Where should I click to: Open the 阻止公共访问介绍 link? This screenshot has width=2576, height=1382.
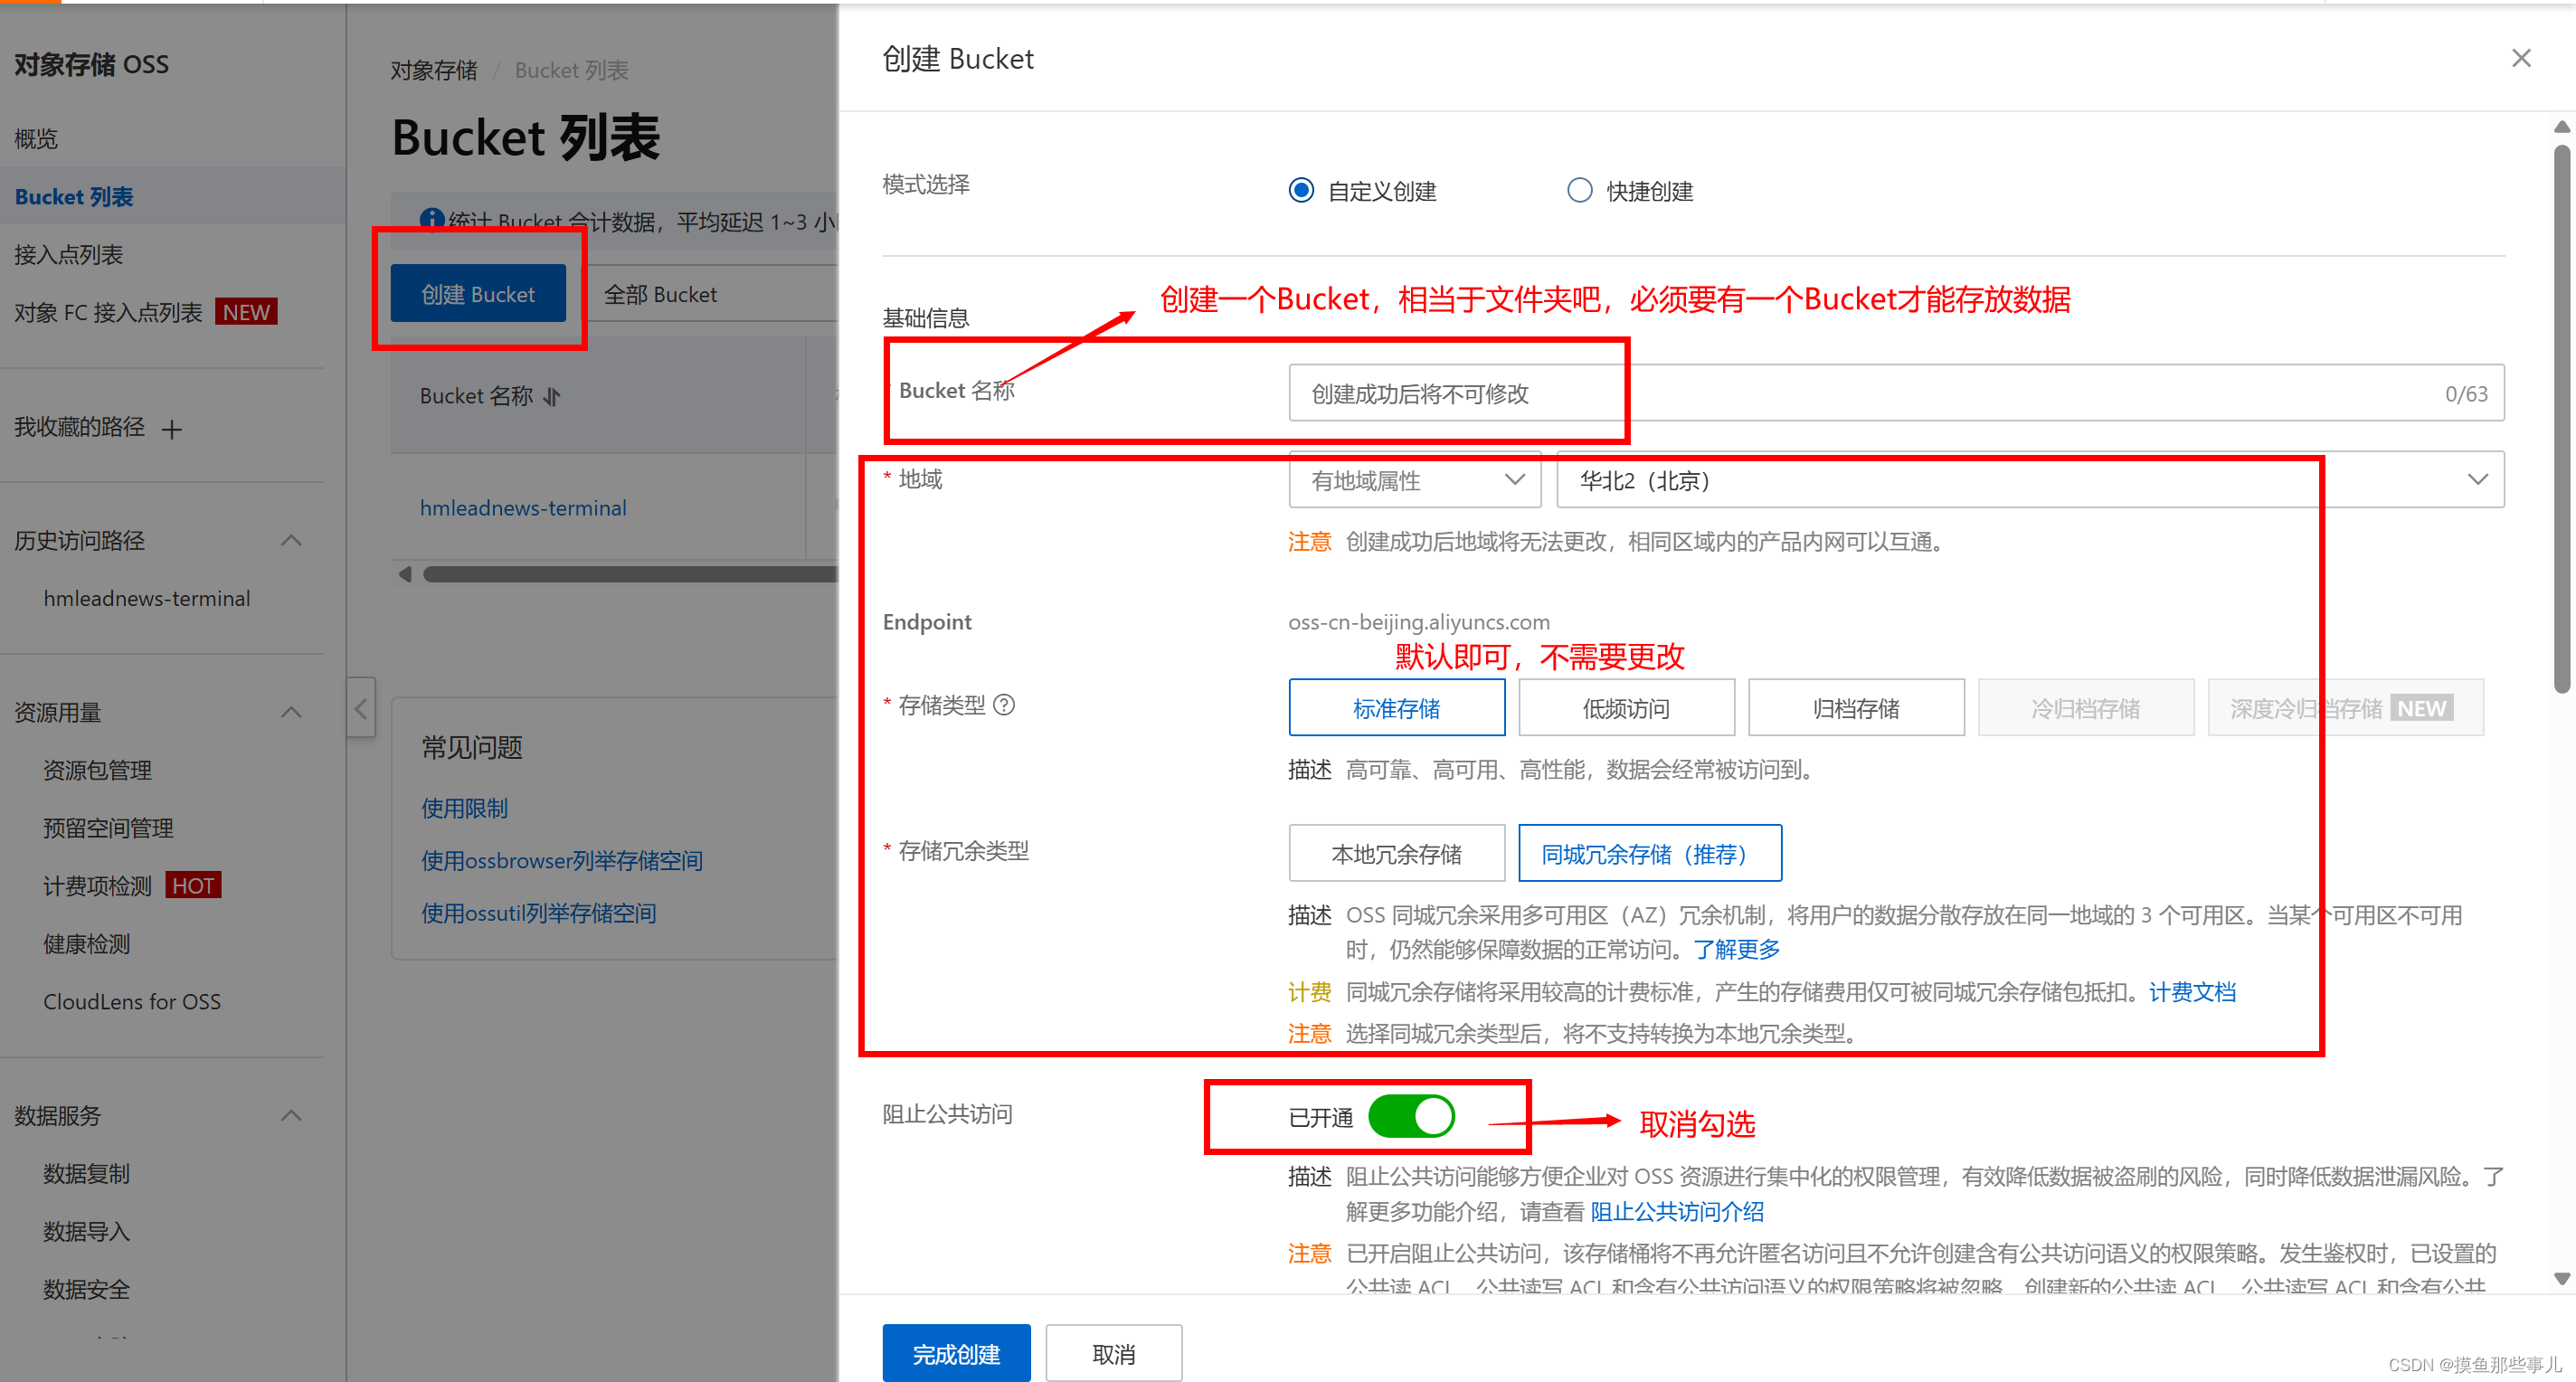click(x=1677, y=1211)
